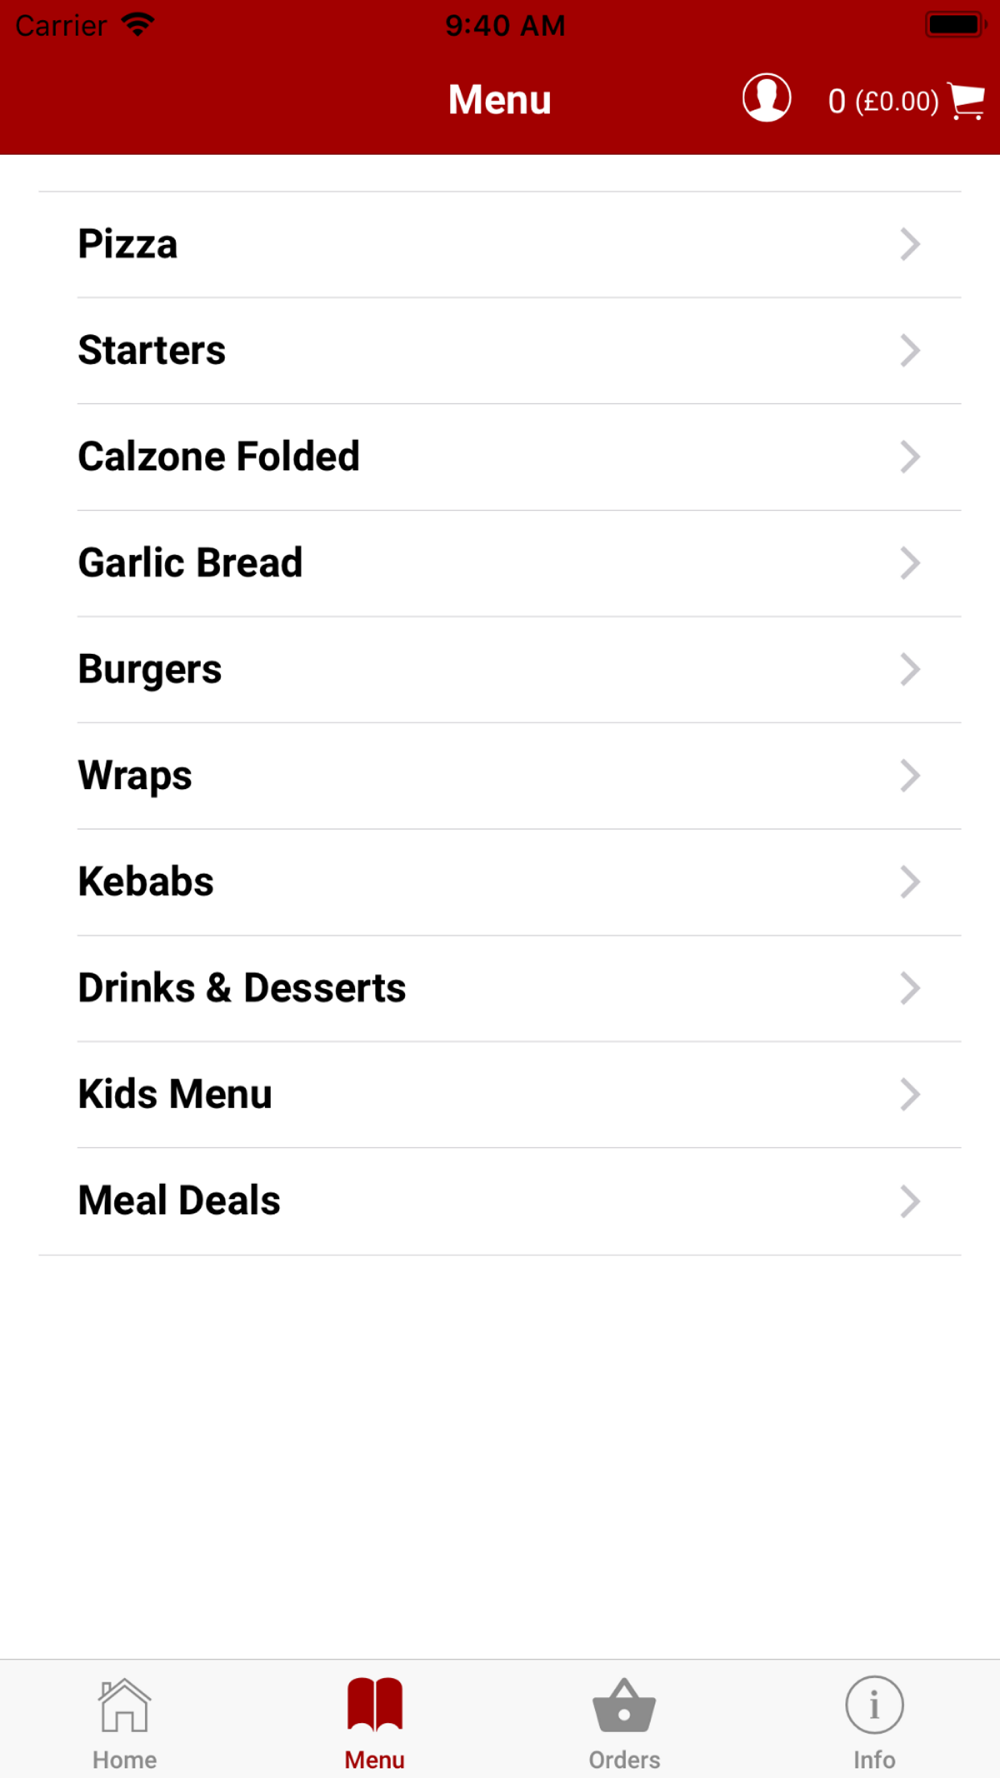
Task: Tap the Home house icon
Action: click(124, 1705)
